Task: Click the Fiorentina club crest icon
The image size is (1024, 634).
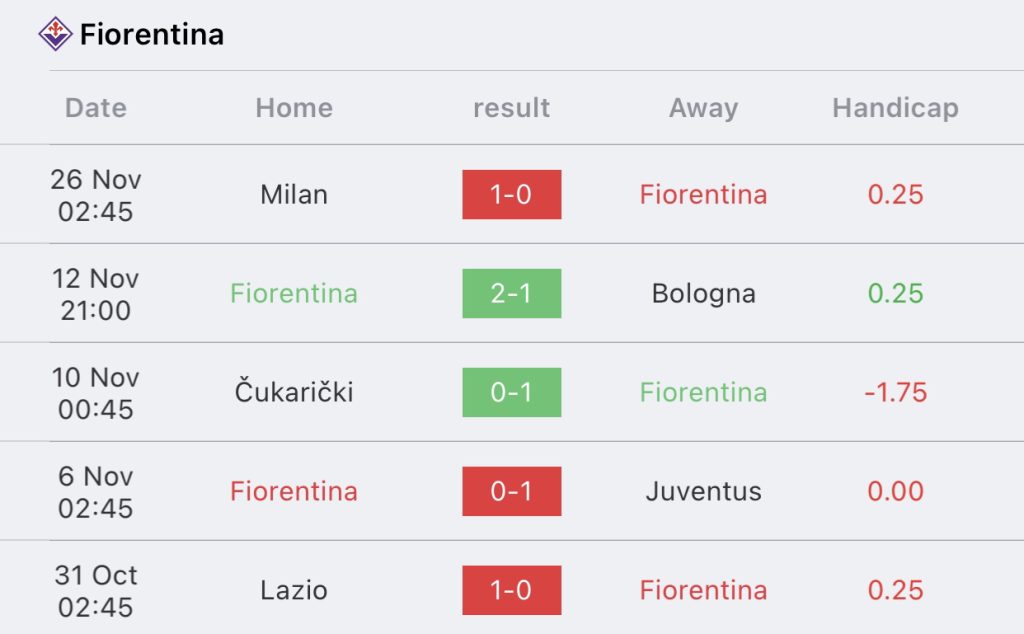Action: click(x=56, y=34)
